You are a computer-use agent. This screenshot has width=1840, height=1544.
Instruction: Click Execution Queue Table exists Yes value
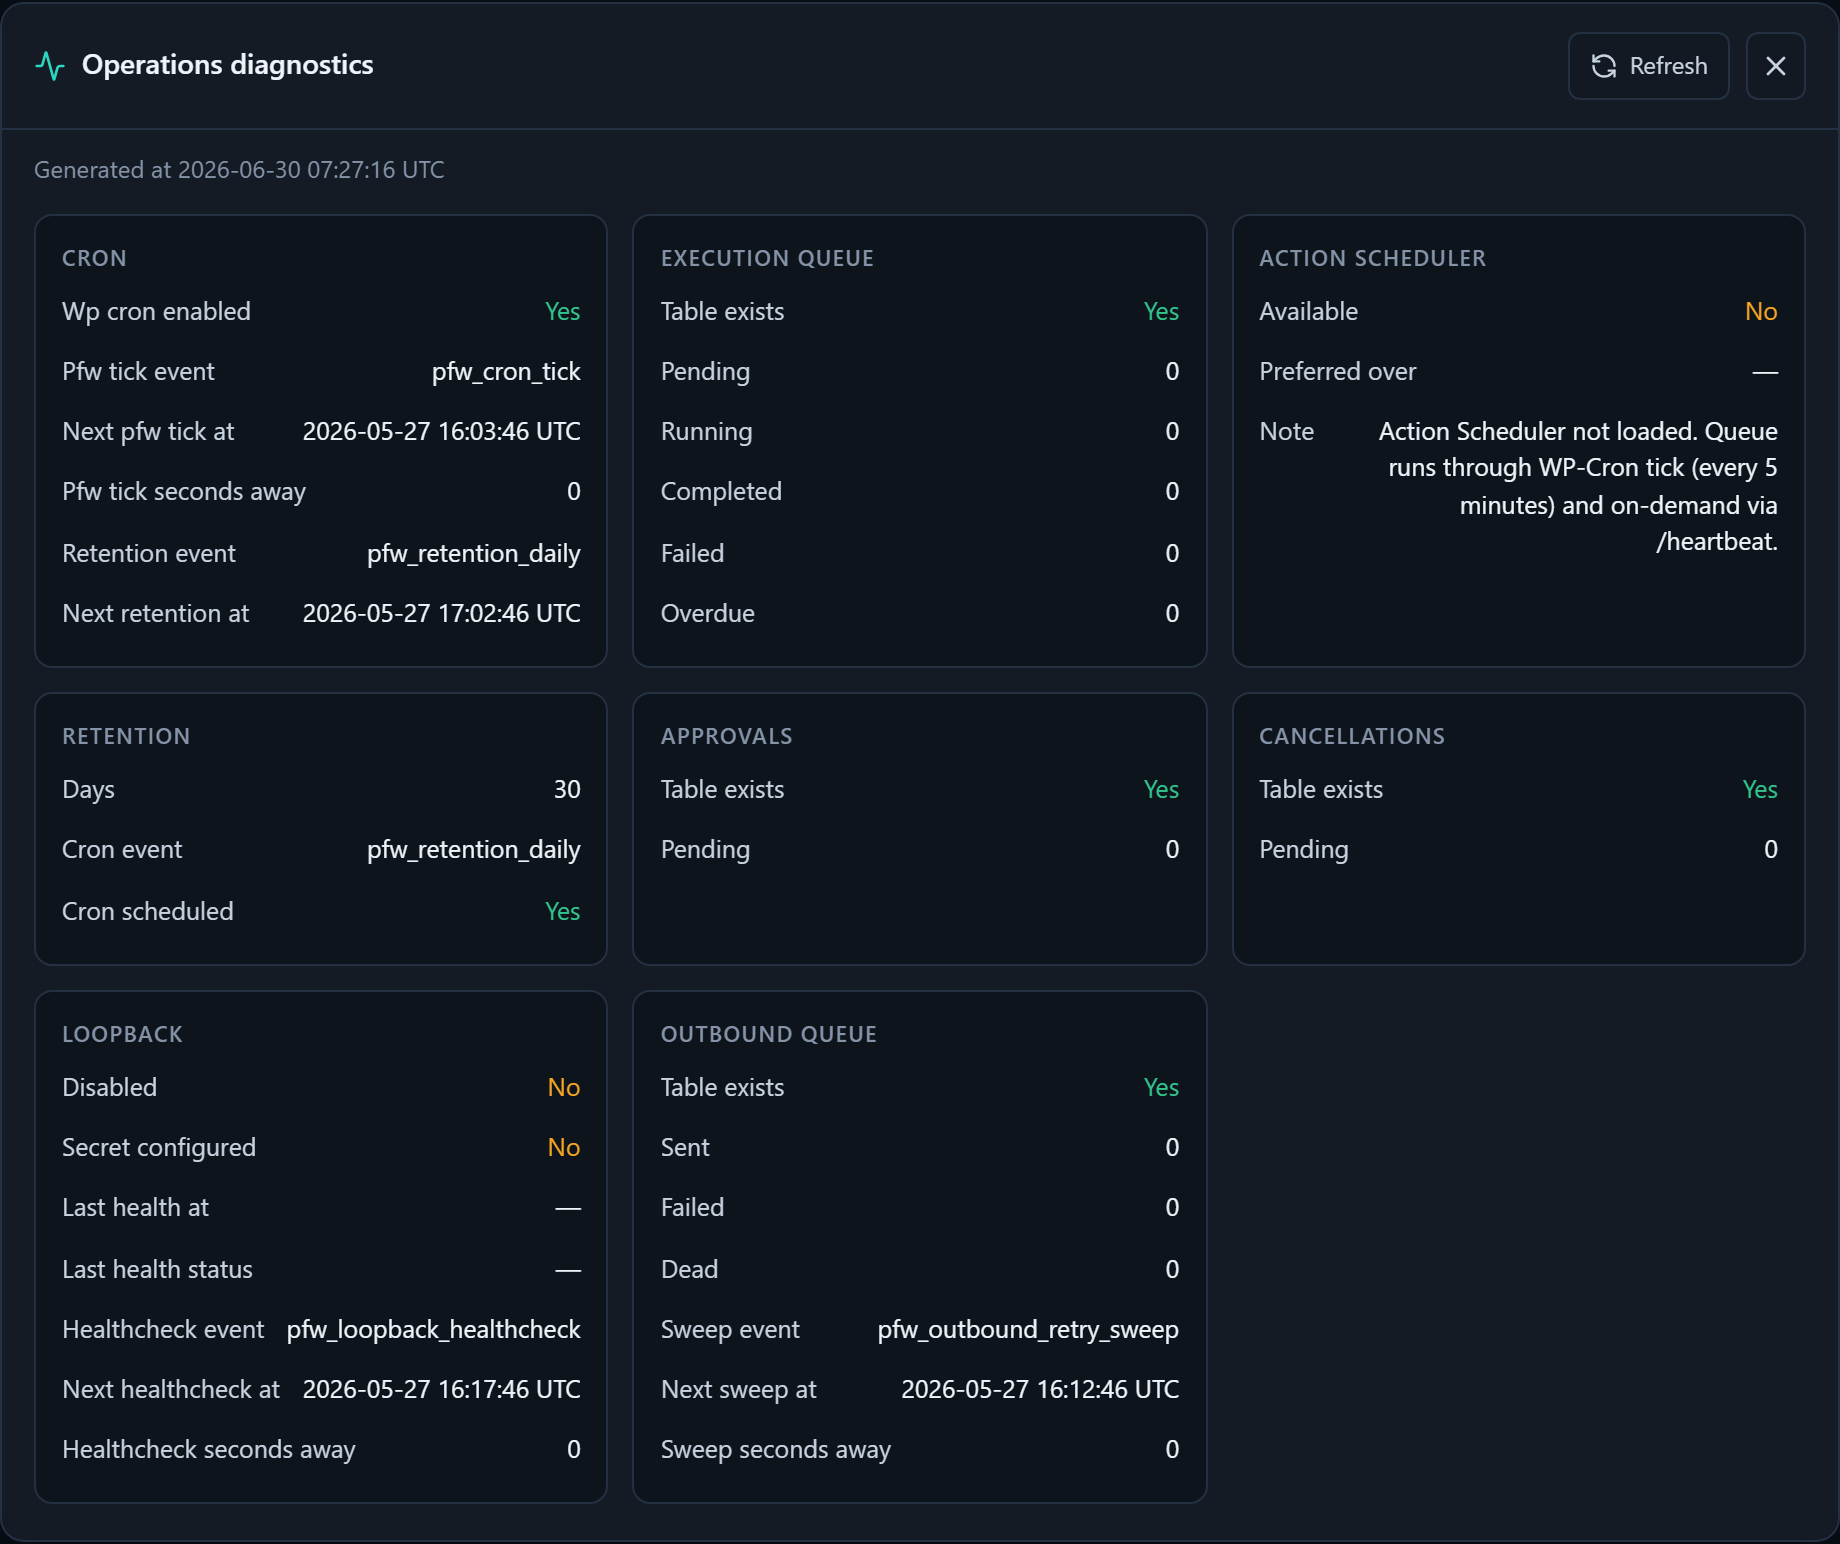click(x=1161, y=312)
